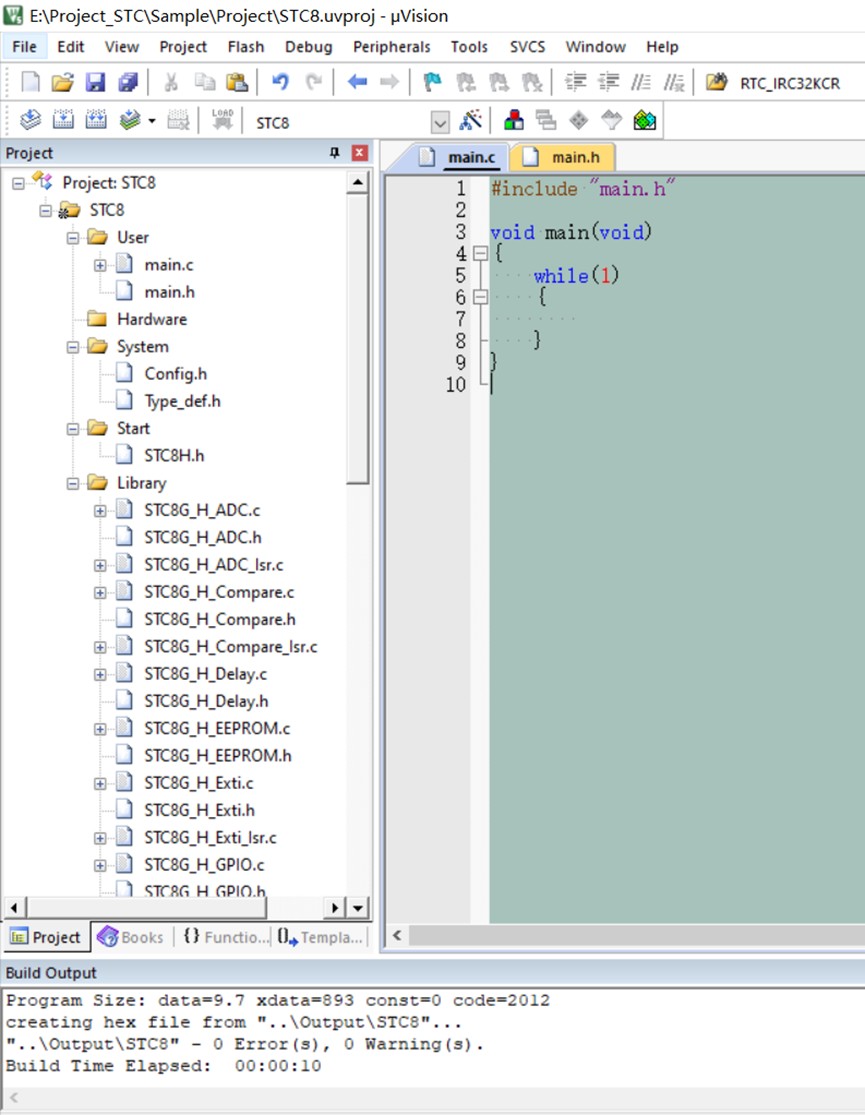Download to flash with the LOAD icon
The height and width of the screenshot is (1115, 865).
tap(223, 120)
